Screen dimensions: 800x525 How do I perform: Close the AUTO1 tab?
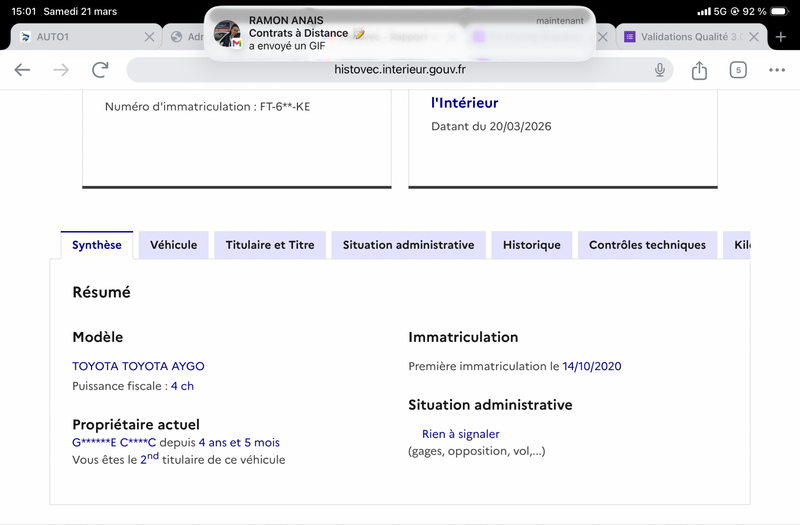[x=150, y=37]
